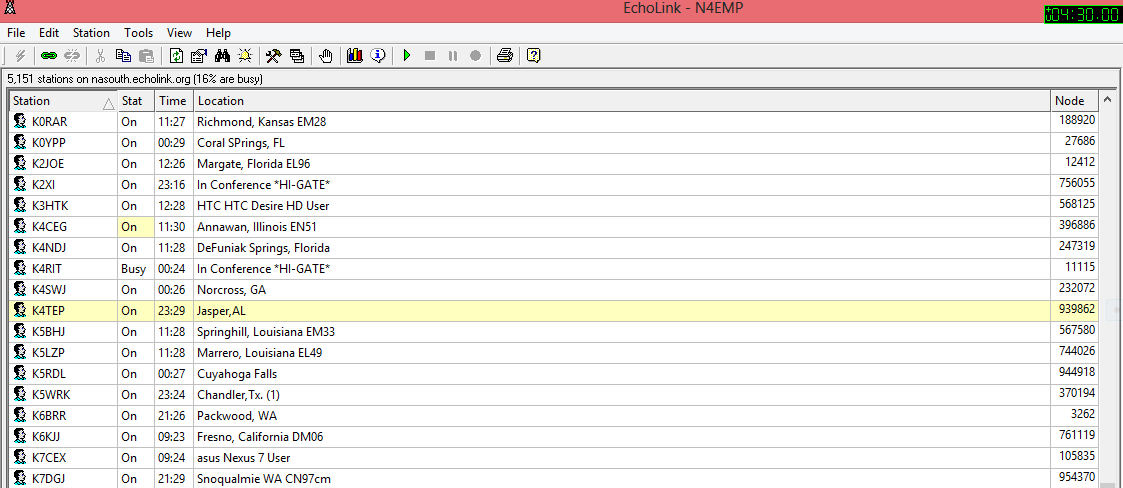This screenshot has width=1123, height=488.
Task: Click asus Nexus 7 User location
Action: click(244, 458)
